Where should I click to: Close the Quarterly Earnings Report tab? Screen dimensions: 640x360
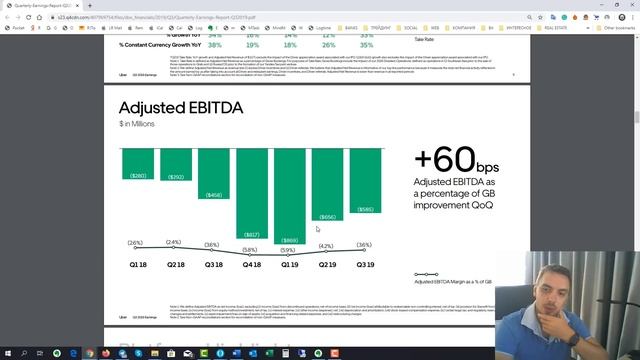point(77,6)
